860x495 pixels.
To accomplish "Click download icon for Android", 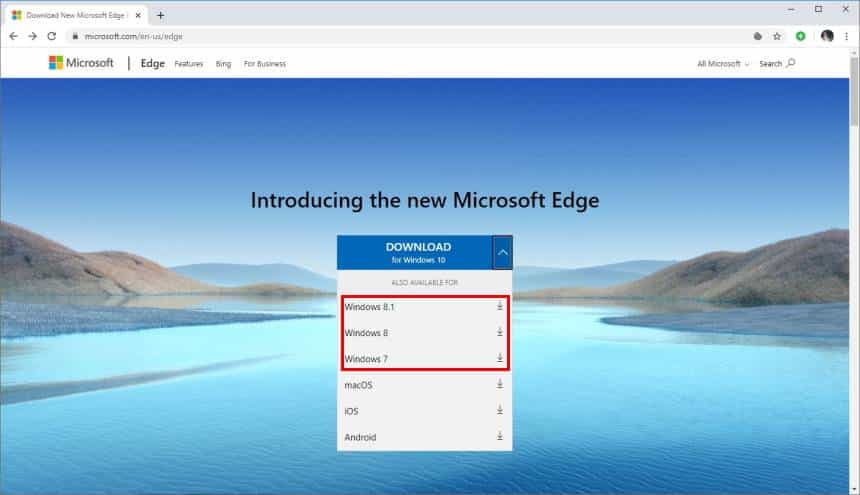I will 500,436.
